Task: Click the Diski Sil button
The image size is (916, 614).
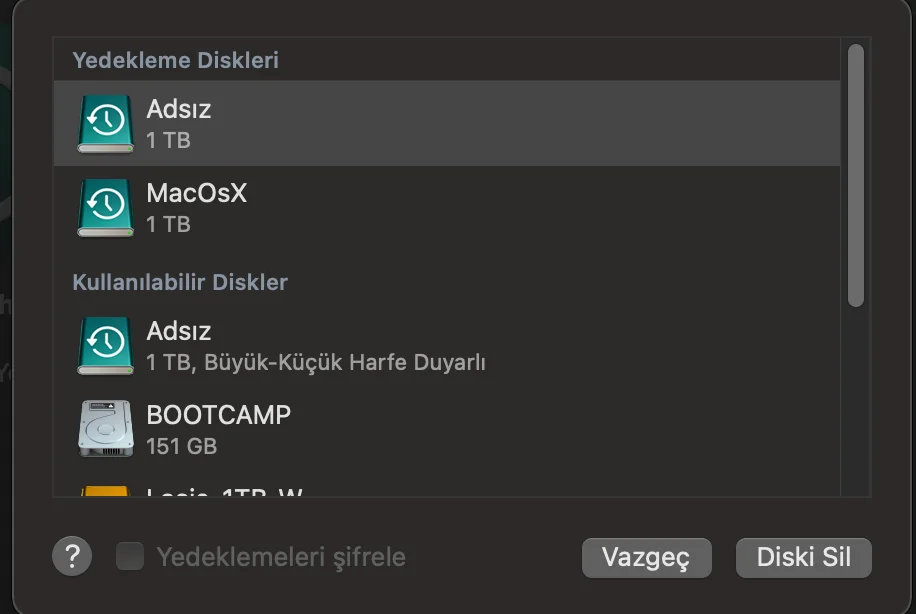Action: 804,557
